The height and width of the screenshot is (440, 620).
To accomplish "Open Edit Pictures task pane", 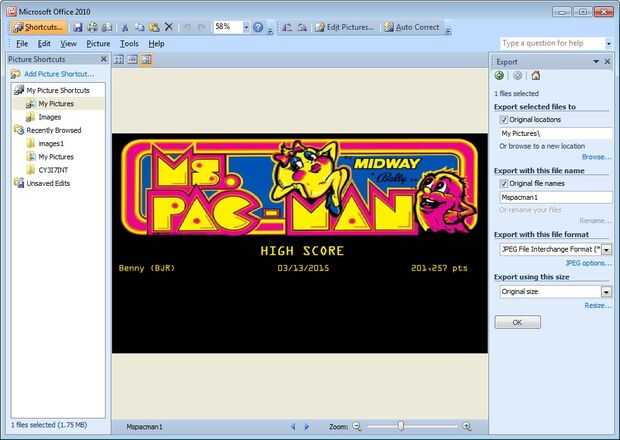I will coord(344,27).
